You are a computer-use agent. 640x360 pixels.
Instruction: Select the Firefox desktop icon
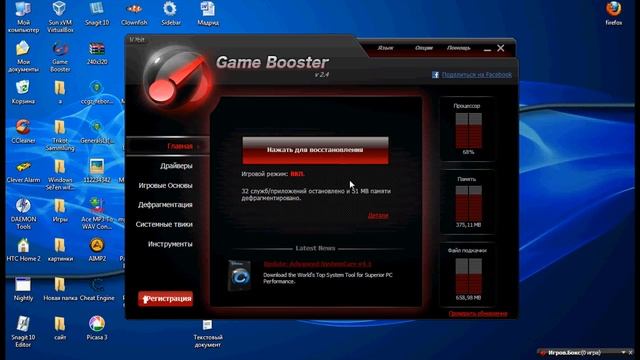point(613,13)
